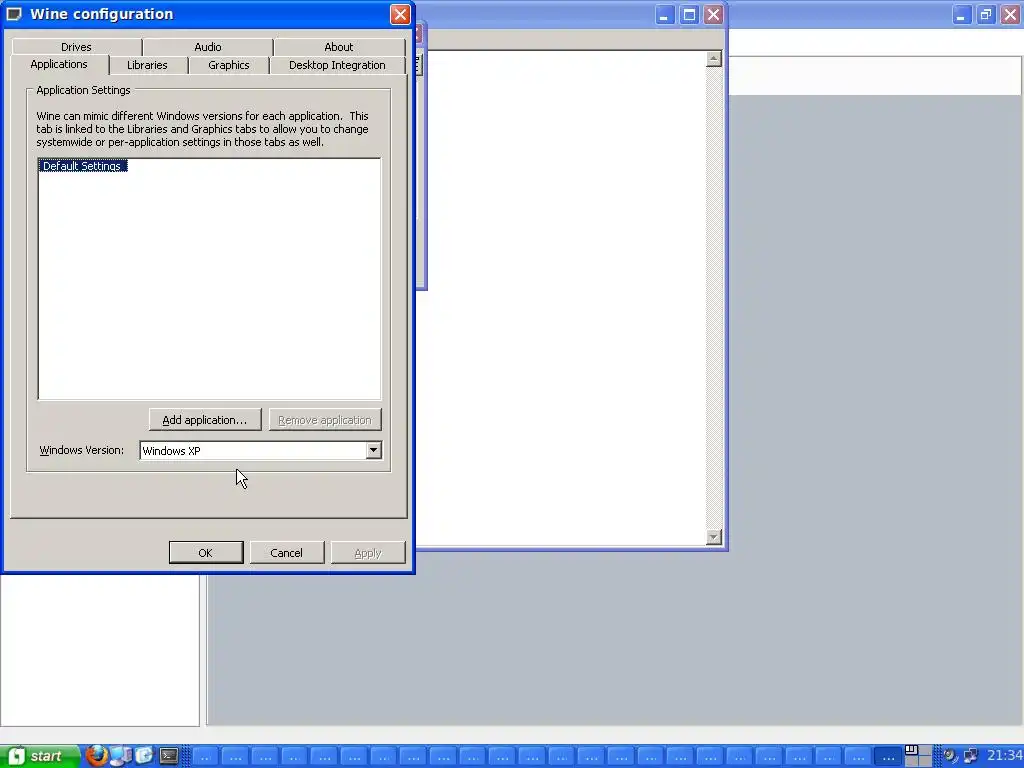Image resolution: width=1024 pixels, height=768 pixels.
Task: Minimize the middle background window
Action: coord(664,14)
